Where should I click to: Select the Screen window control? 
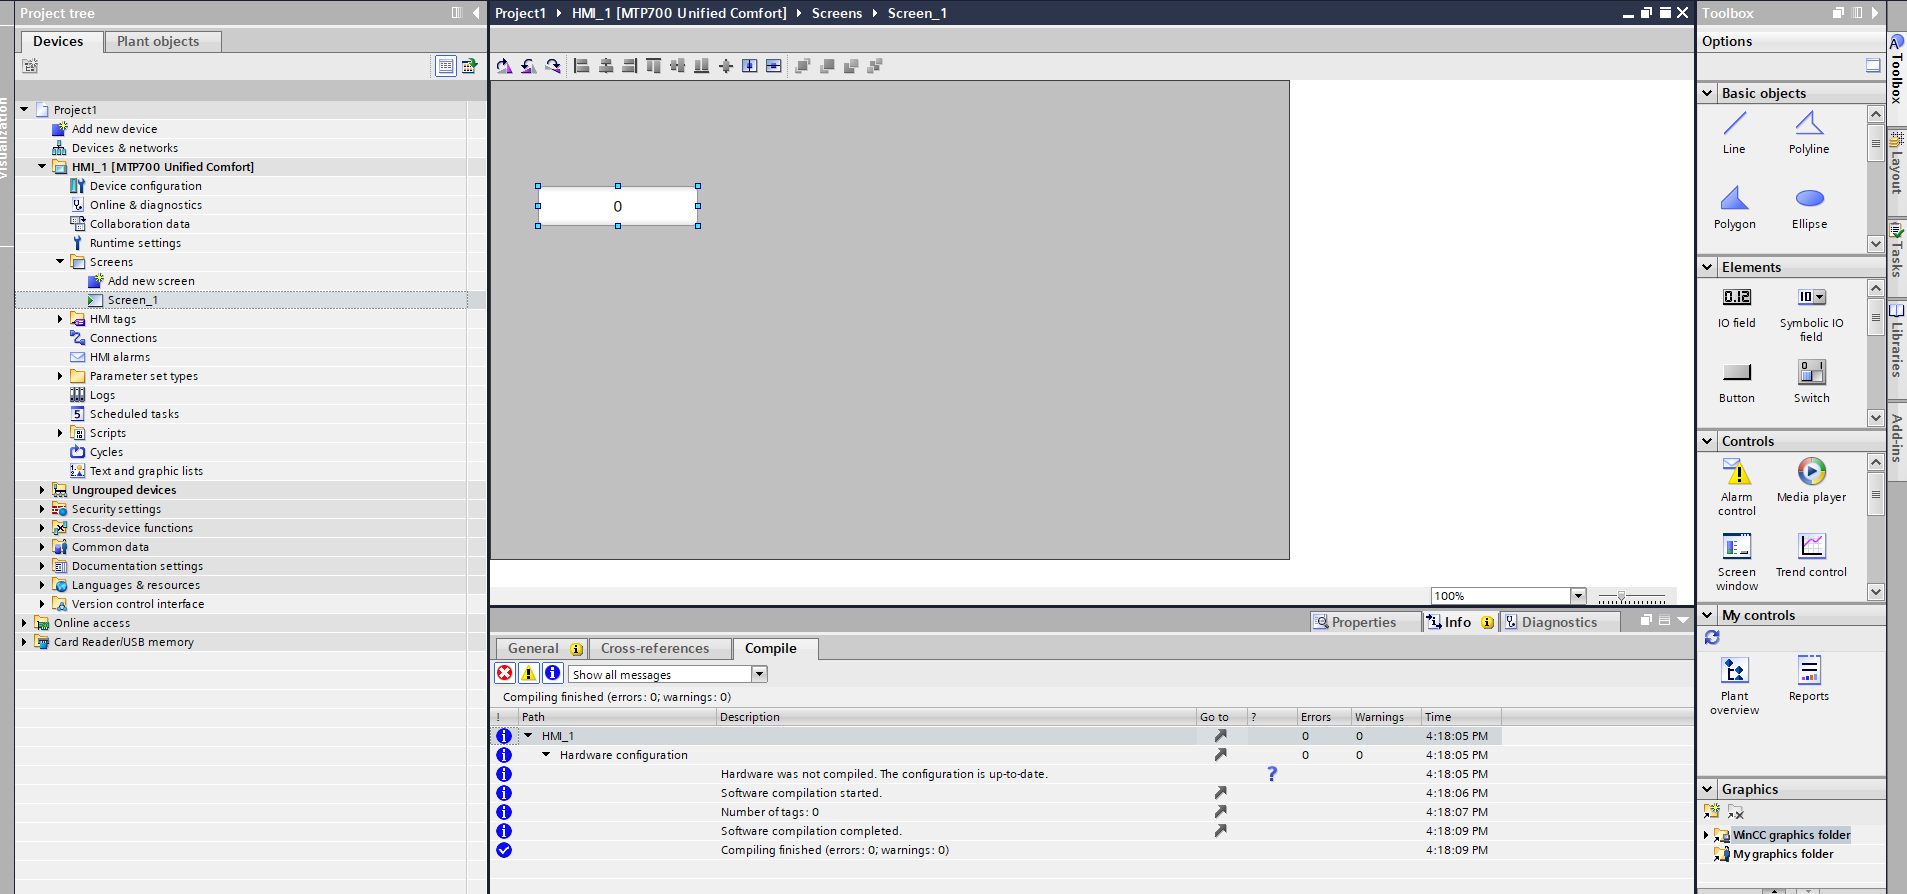coord(1736,562)
